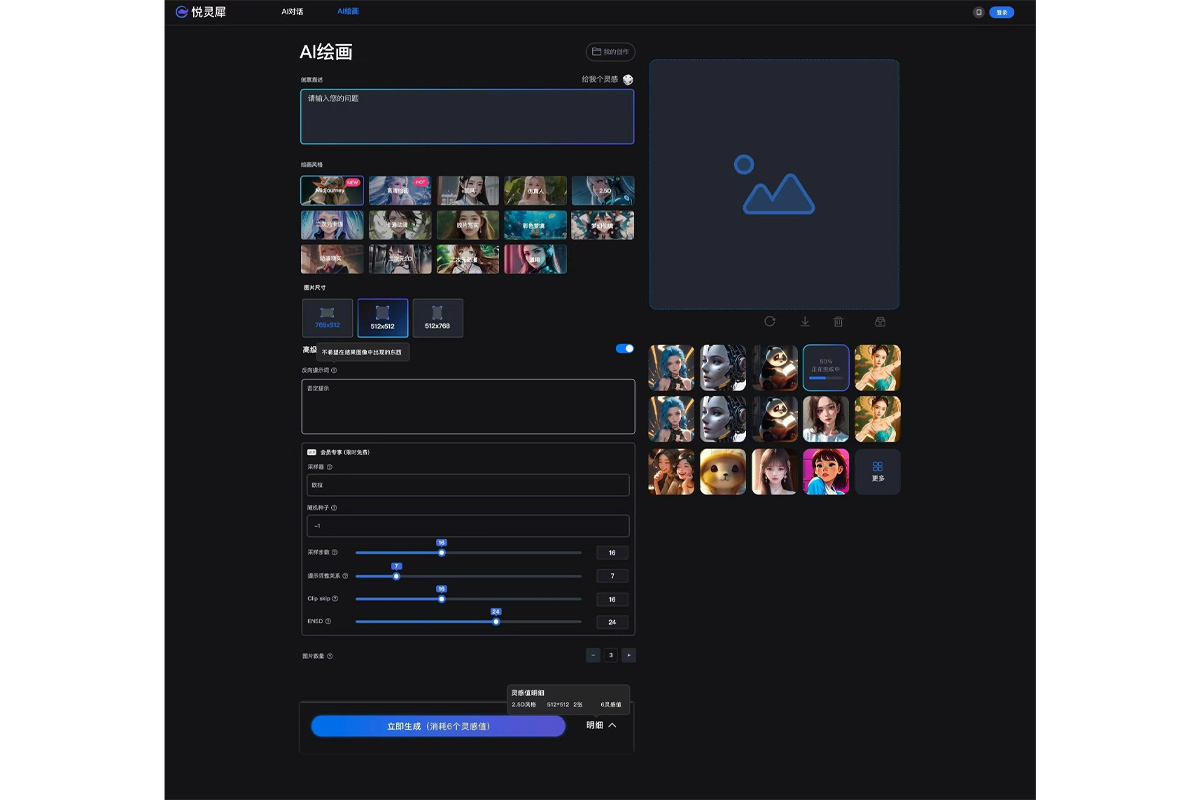
Task: Click the dice icon for random inspiration
Action: 628,79
